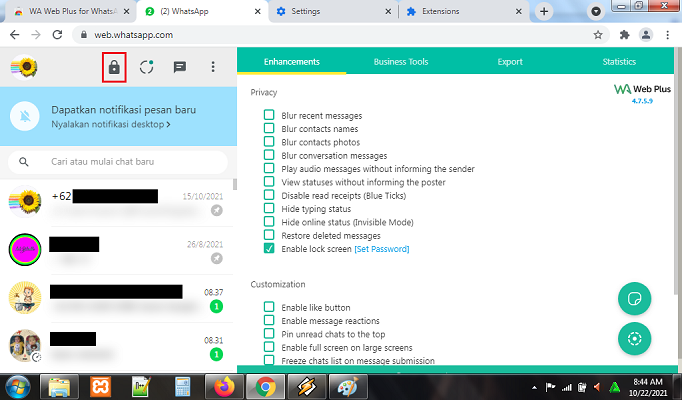Image resolution: width=682 pixels, height=400 pixels.
Task: Switch to Export tab
Action: coord(510,62)
